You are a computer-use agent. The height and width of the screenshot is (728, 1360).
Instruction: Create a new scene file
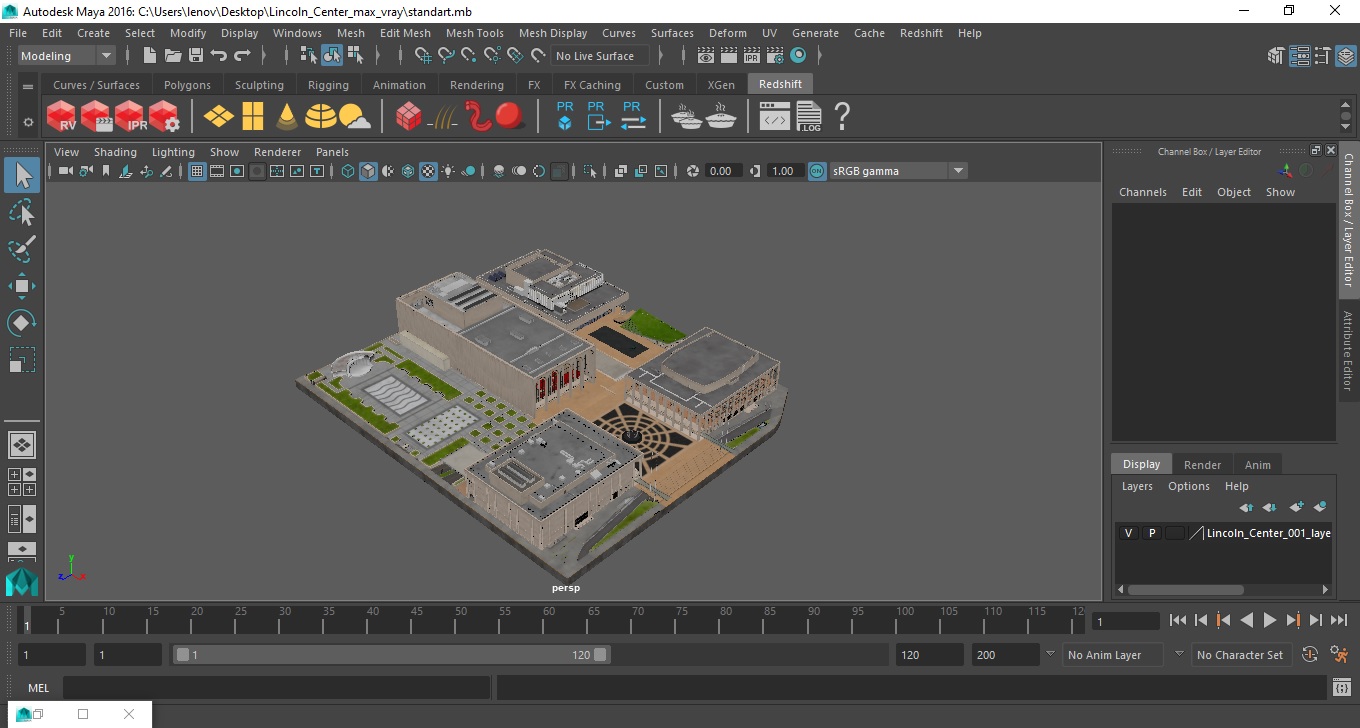tap(149, 56)
